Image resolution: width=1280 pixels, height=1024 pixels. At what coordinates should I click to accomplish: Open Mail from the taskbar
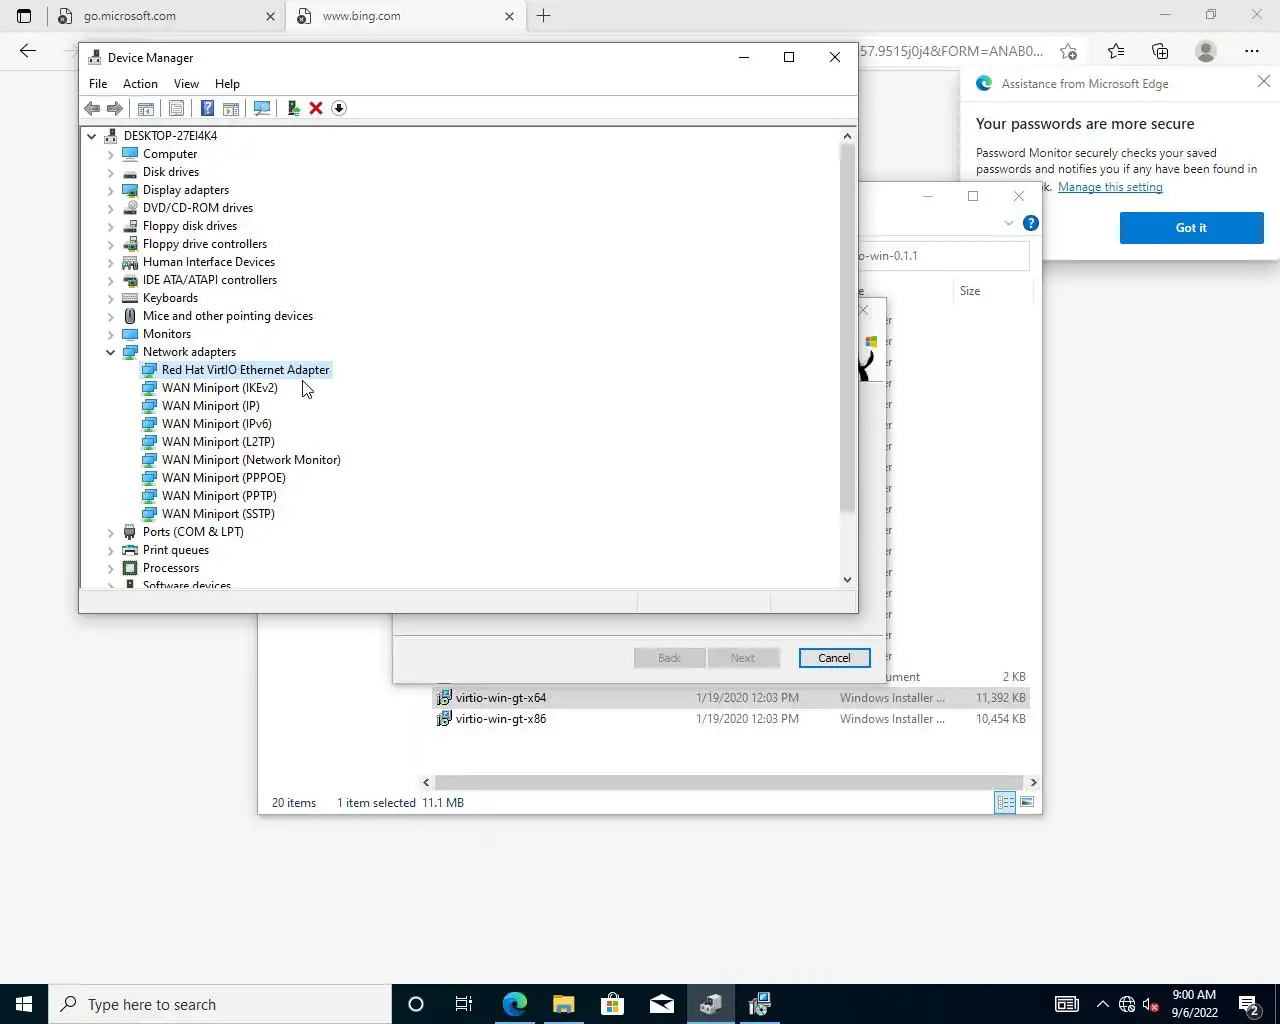[x=662, y=1004]
